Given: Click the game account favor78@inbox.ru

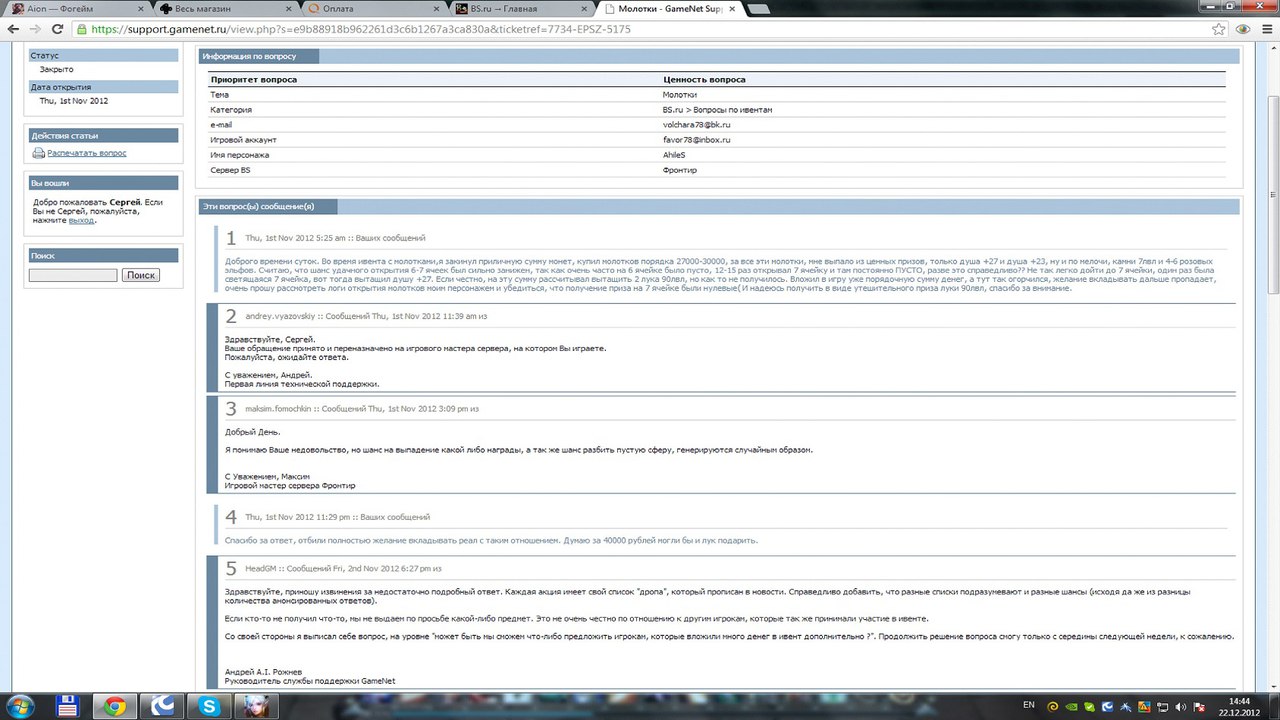Looking at the screenshot, I should 696,140.
